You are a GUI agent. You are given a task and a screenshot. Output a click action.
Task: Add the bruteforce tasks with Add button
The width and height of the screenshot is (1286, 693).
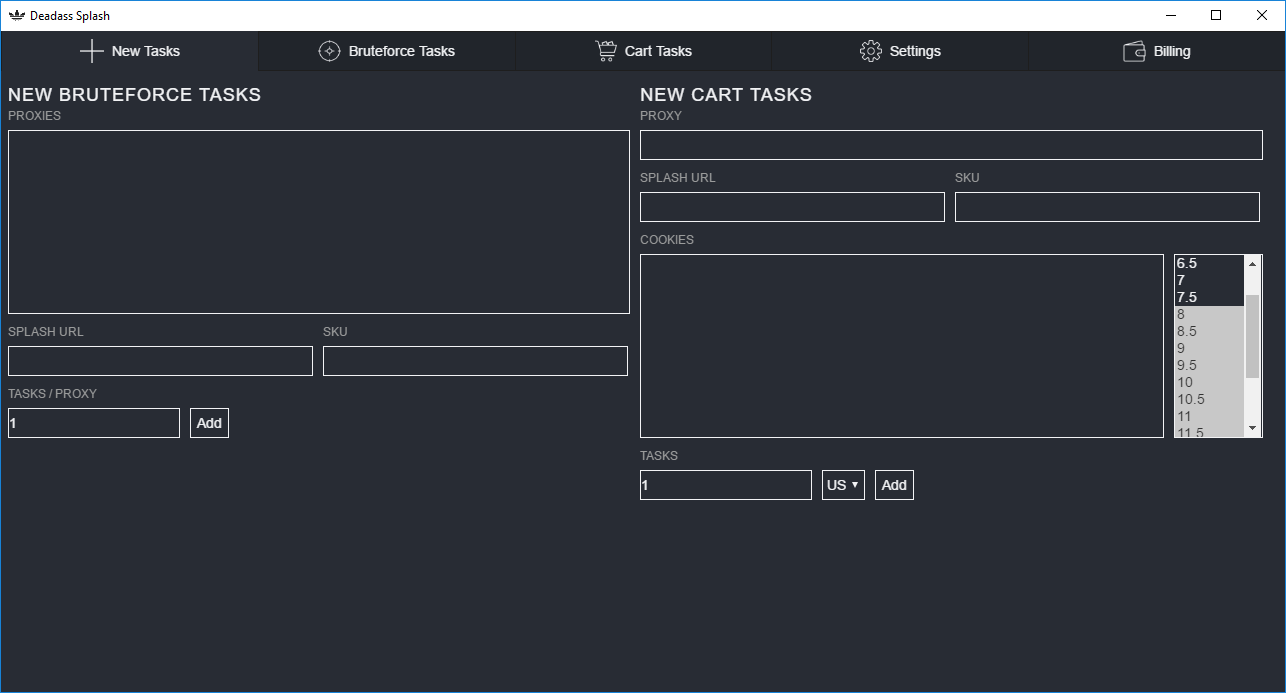click(209, 423)
